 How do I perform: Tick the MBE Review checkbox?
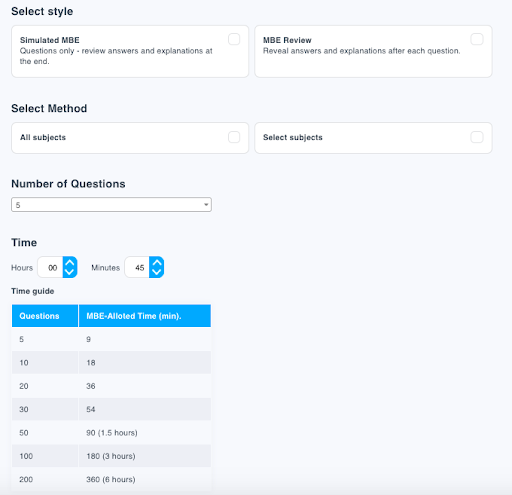coord(477,39)
